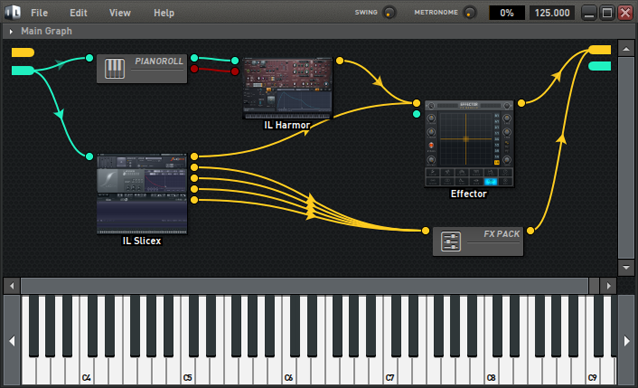Image resolution: width=638 pixels, height=388 pixels.
Task: Adjust the Swing knob
Action: pos(389,13)
